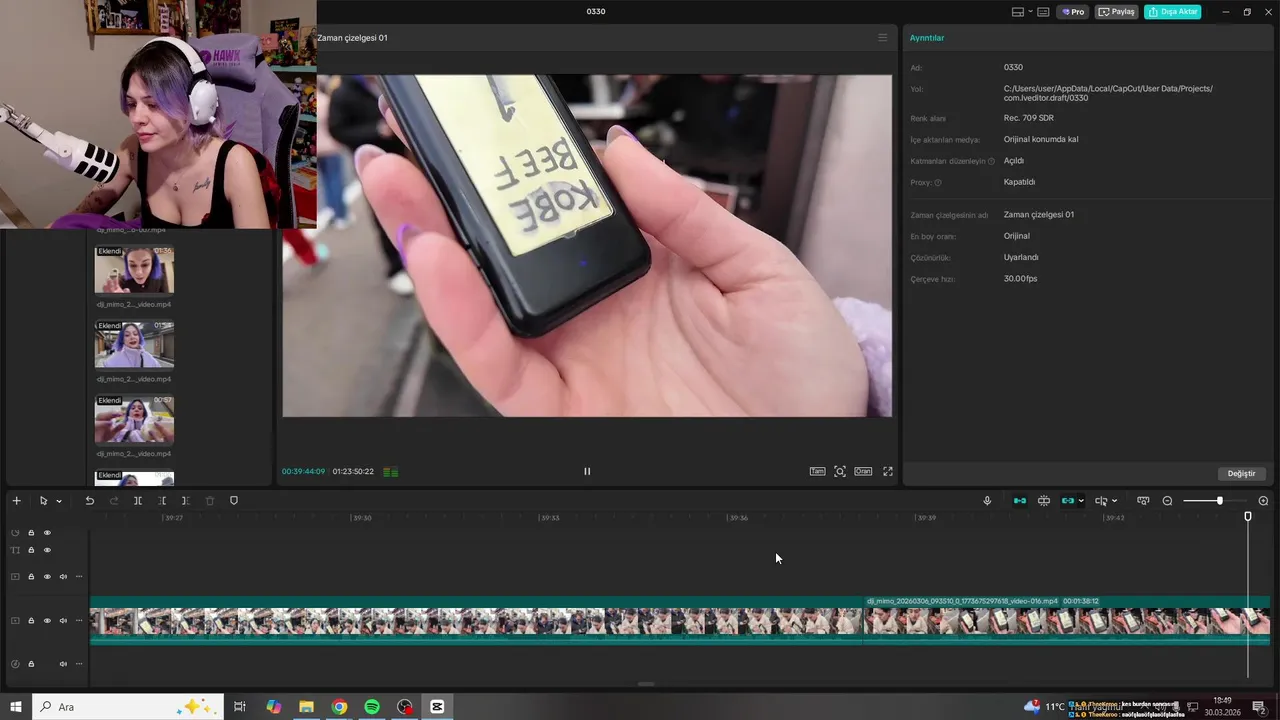Lock the top effects track

[x=31, y=533]
